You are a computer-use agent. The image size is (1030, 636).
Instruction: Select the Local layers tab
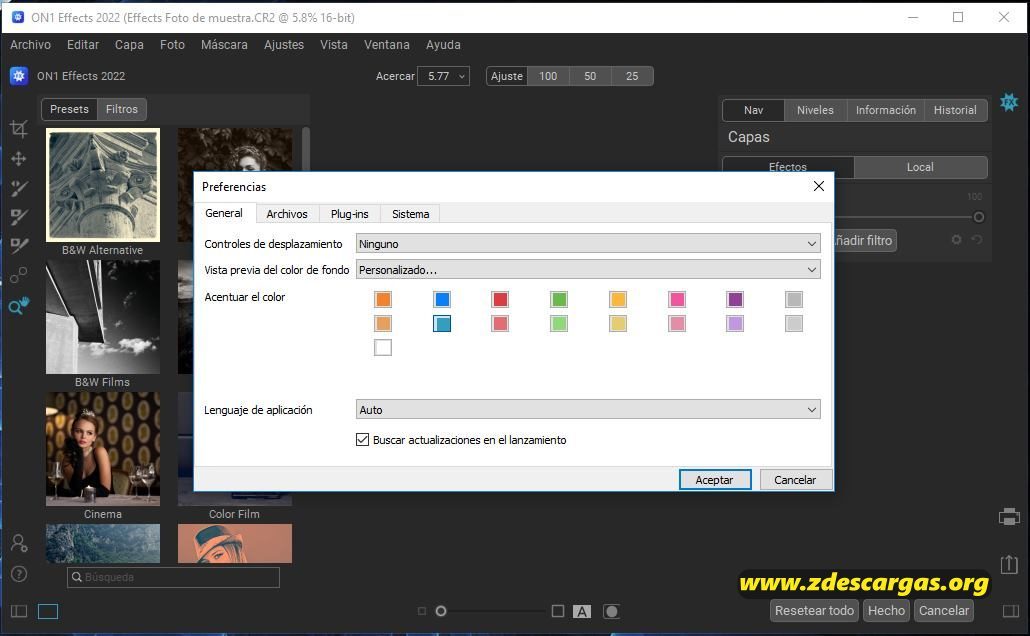pos(920,167)
